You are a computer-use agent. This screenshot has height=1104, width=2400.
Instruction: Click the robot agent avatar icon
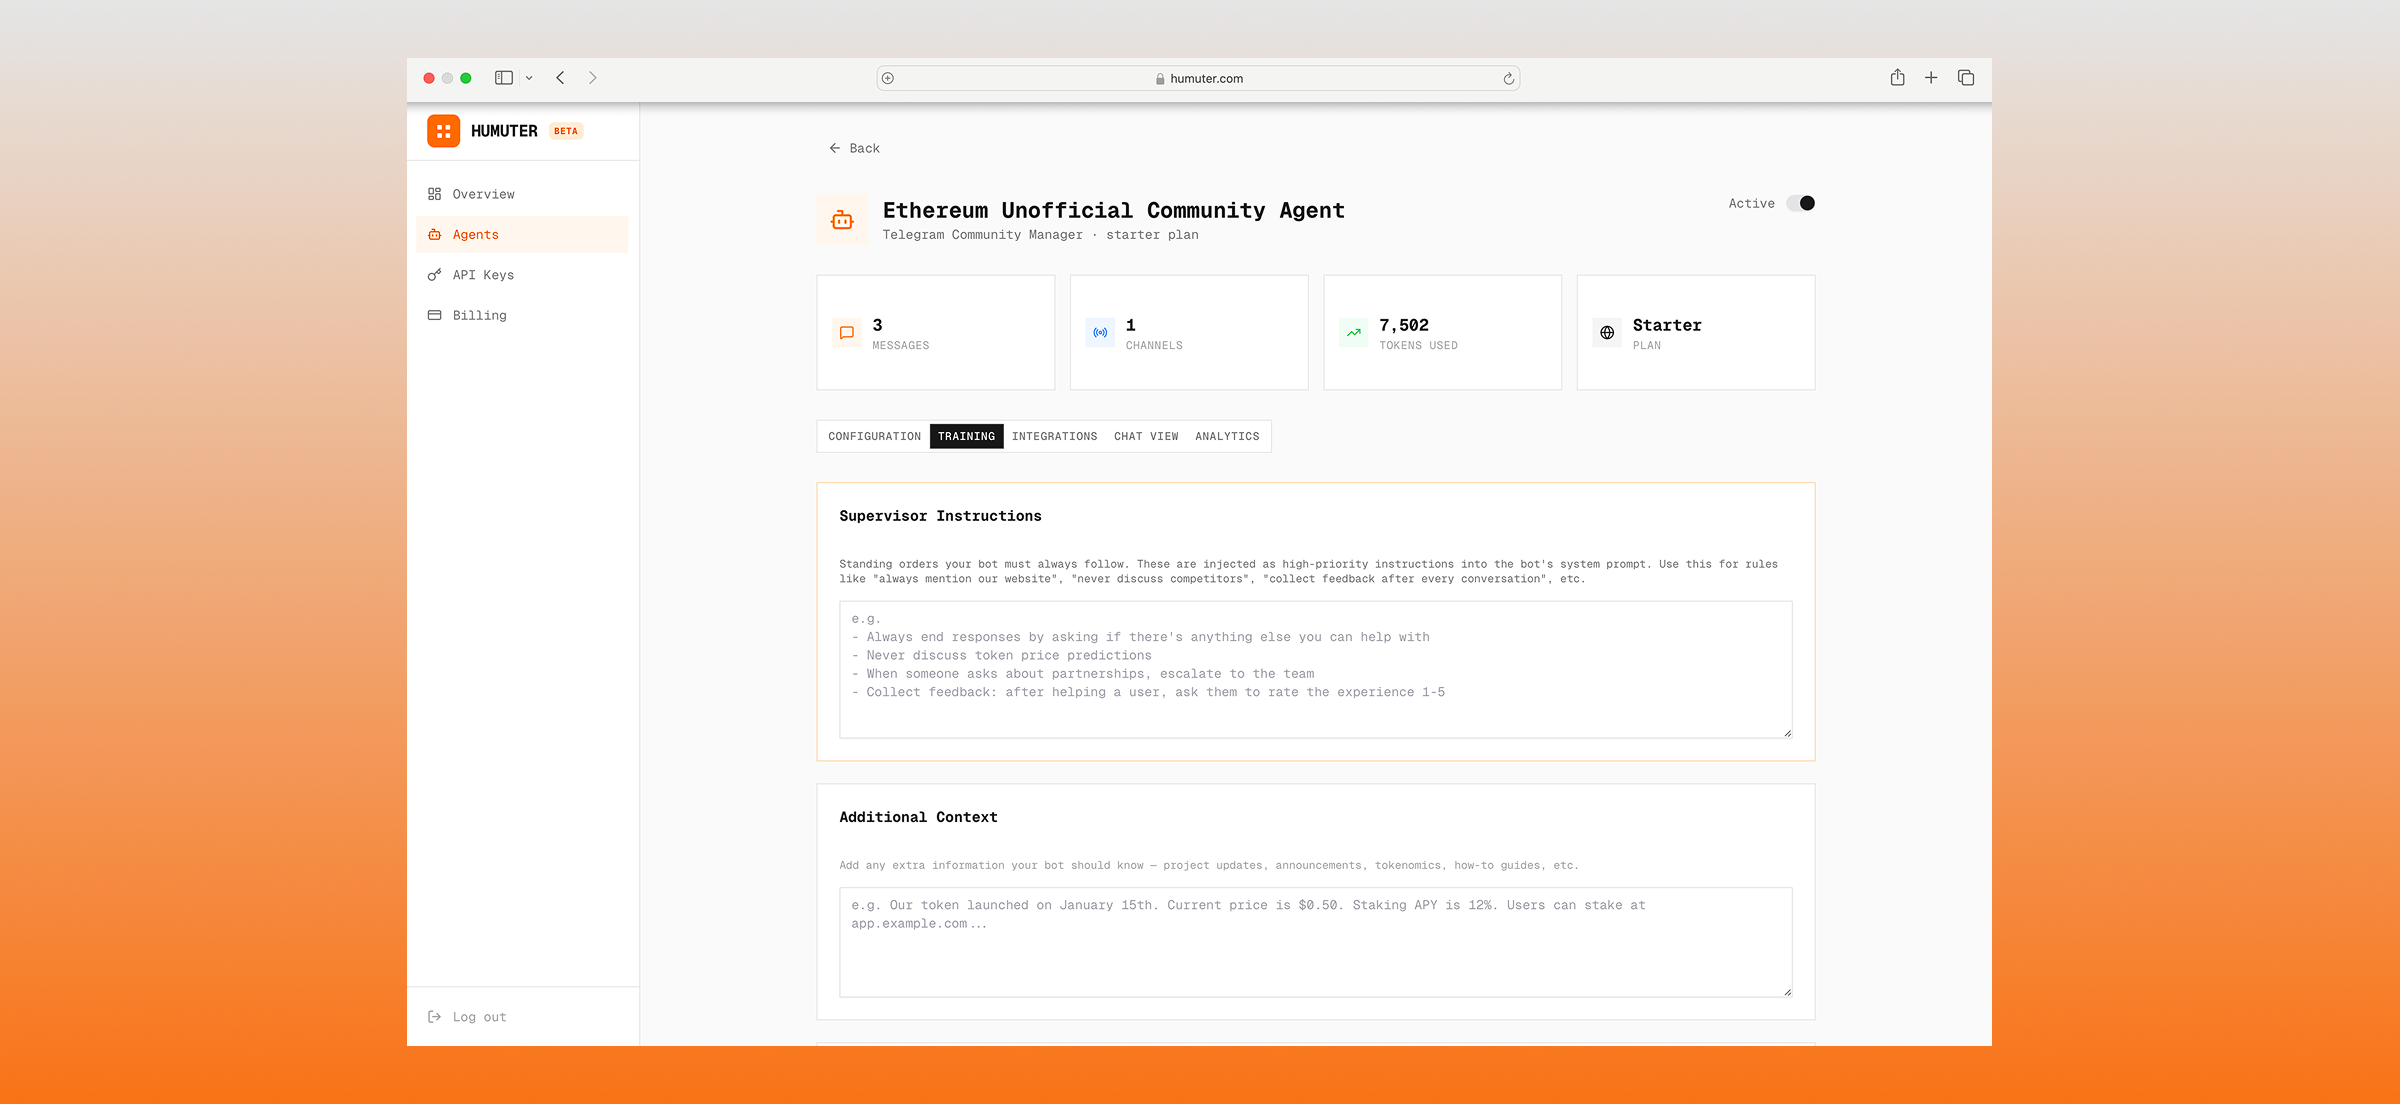842,220
